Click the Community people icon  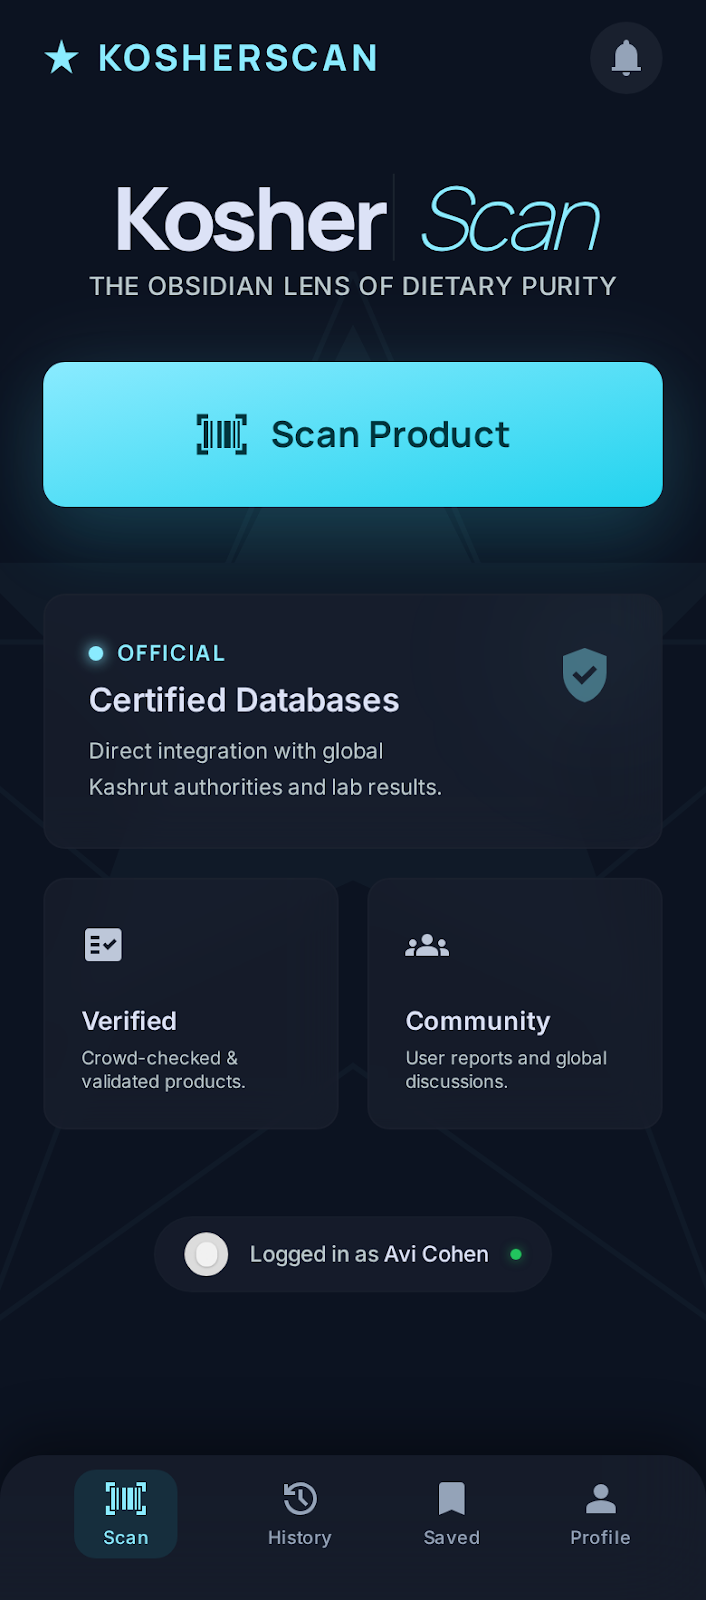[x=427, y=945]
